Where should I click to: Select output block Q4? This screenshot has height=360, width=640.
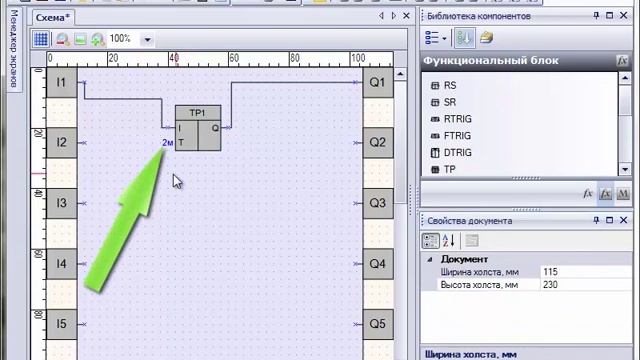click(378, 264)
